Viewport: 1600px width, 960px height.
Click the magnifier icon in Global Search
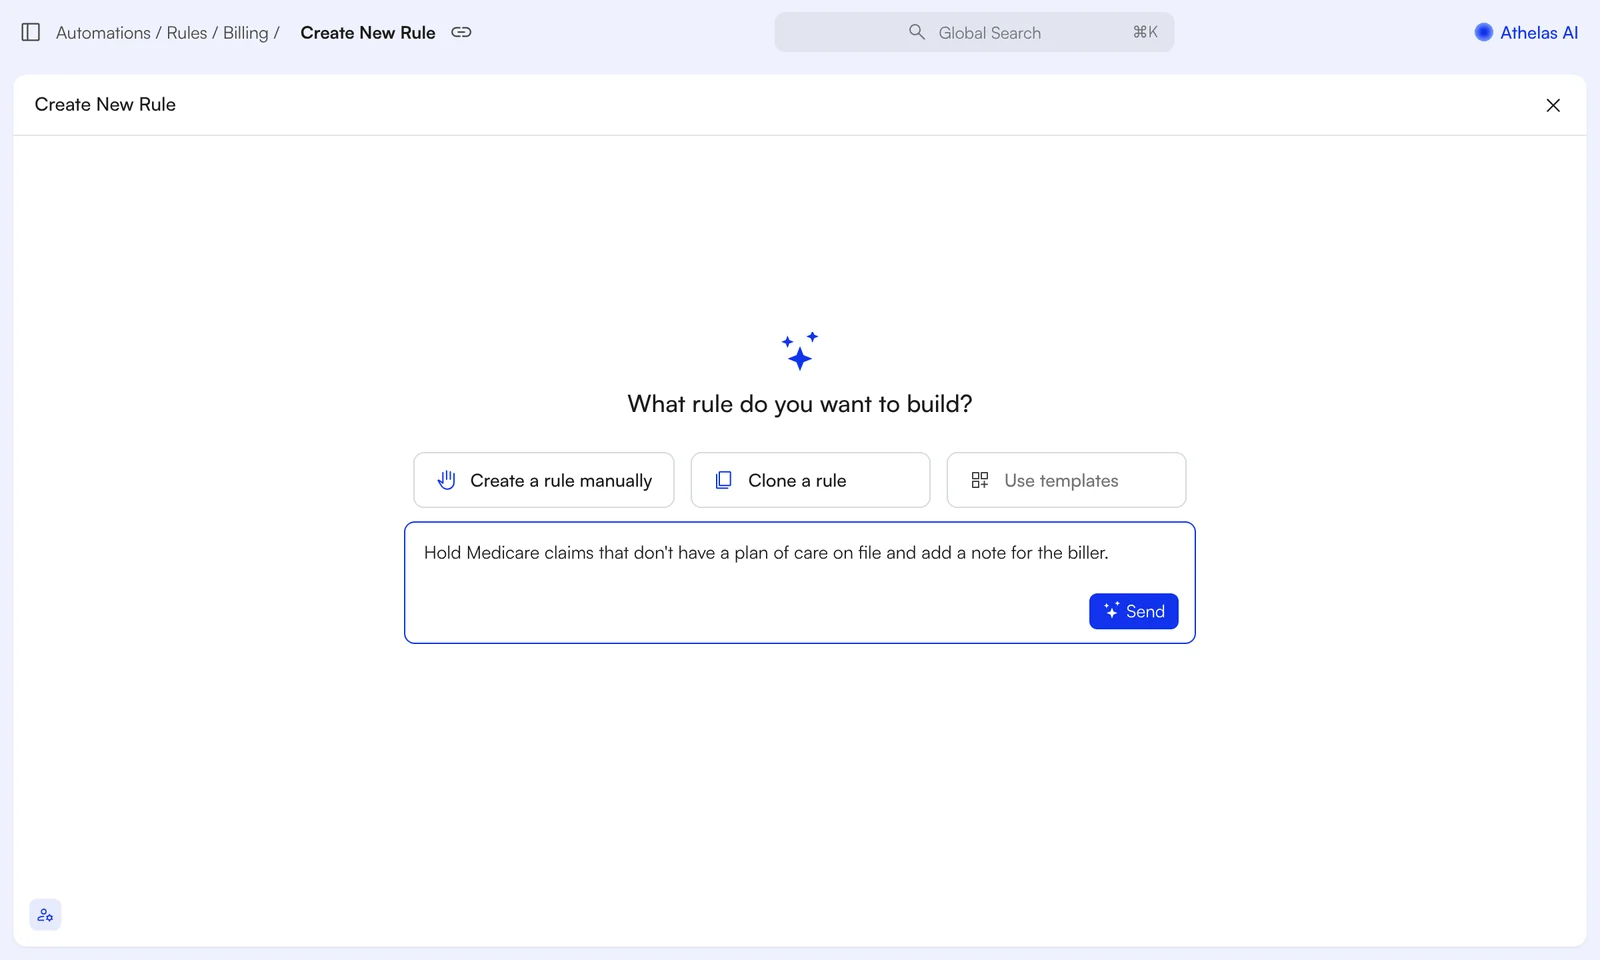[916, 32]
